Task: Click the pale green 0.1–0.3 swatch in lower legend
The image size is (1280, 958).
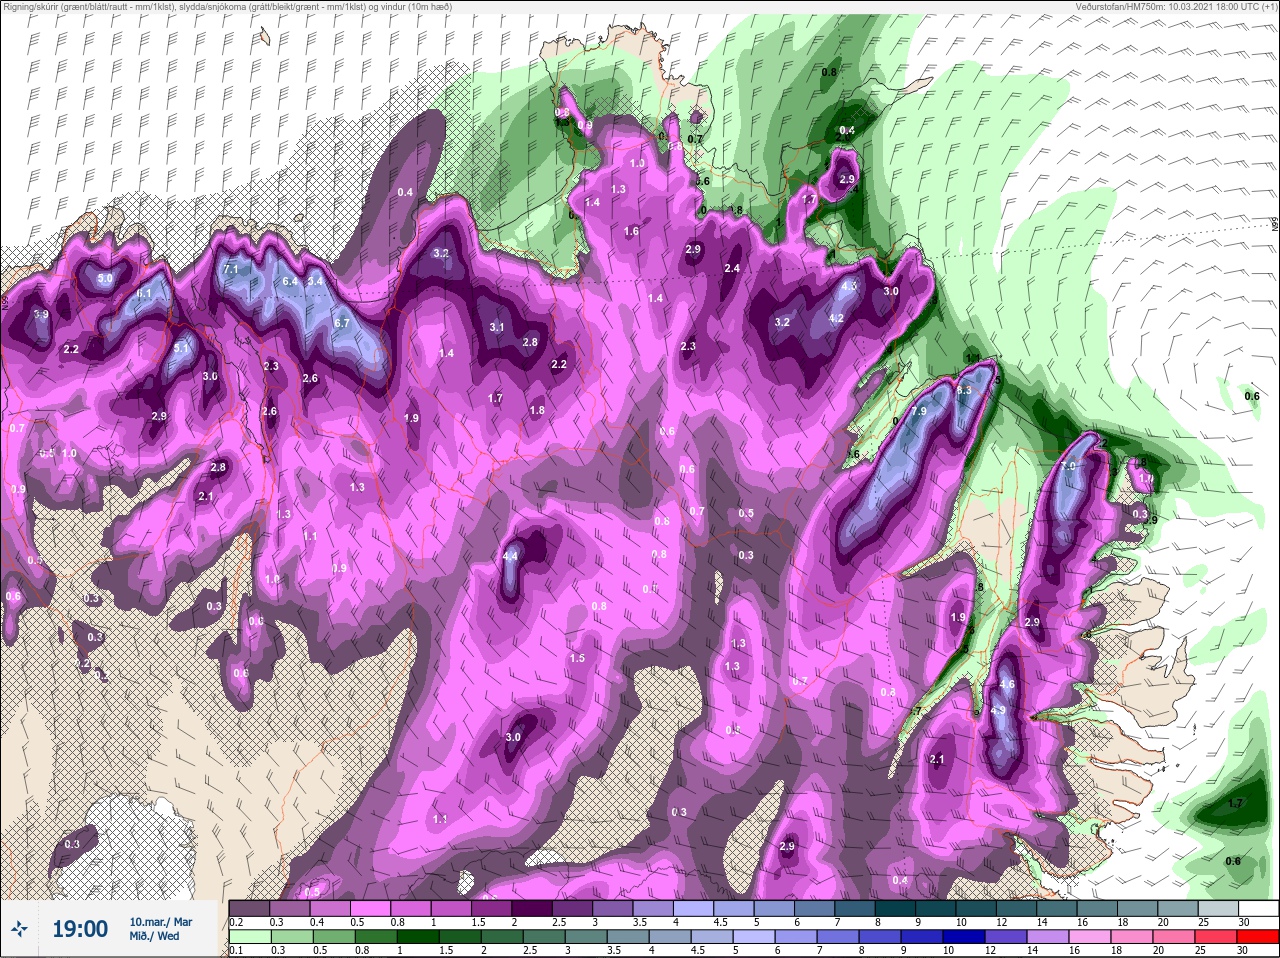Action: 249,937
